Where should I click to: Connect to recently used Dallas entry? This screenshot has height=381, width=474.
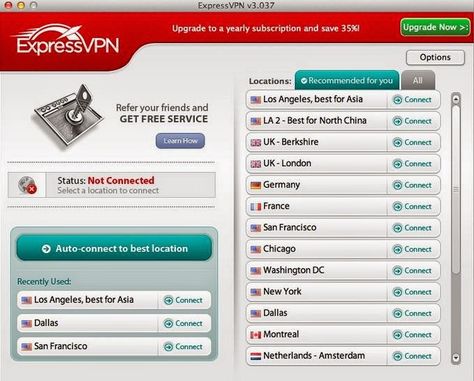pyautogui.click(x=184, y=323)
